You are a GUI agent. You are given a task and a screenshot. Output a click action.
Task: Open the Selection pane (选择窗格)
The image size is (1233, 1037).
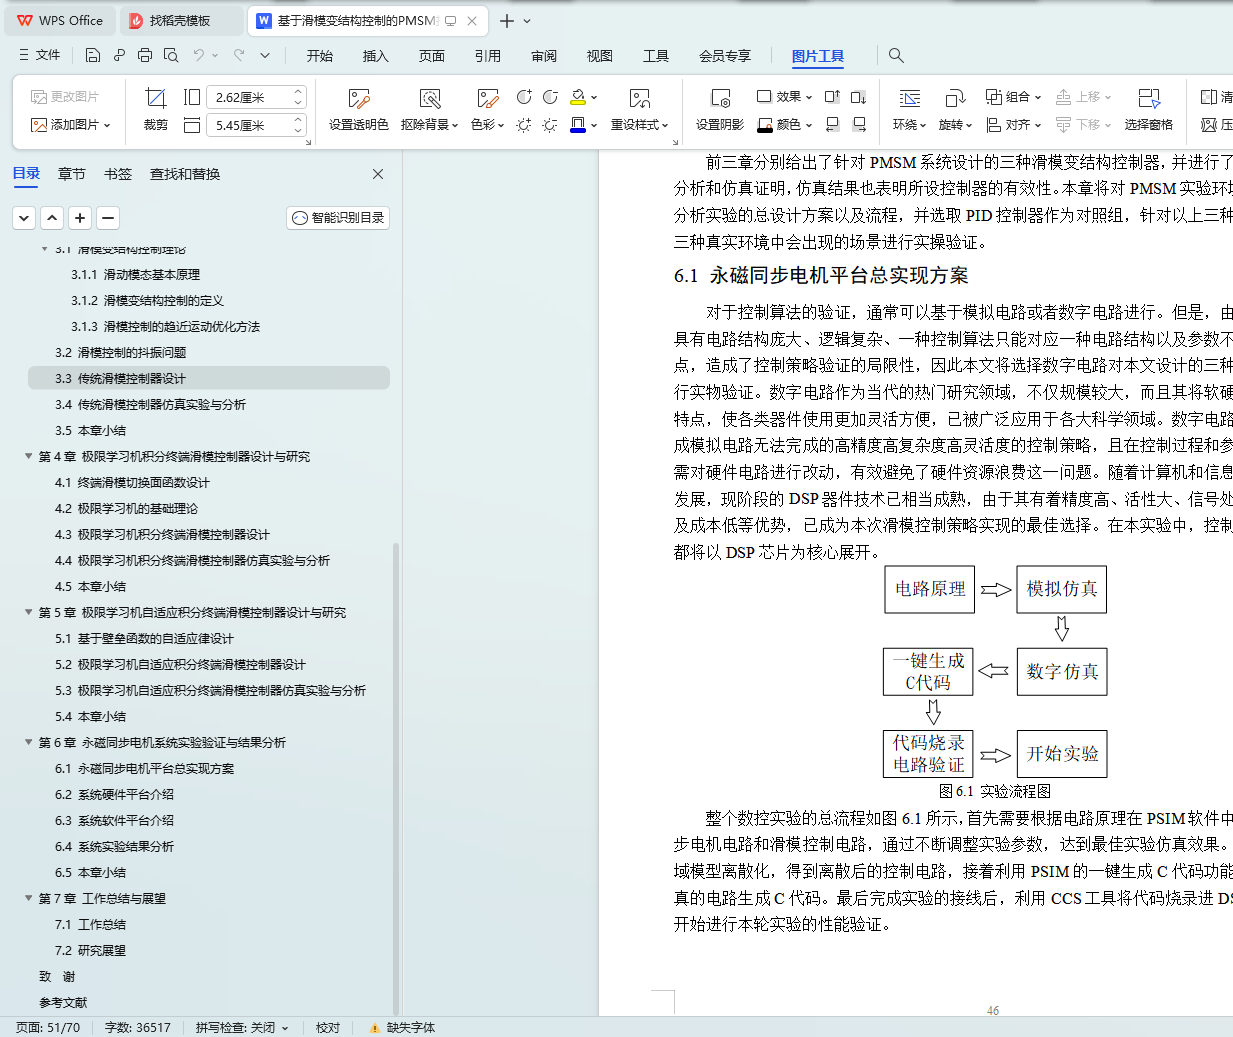[x=1148, y=109]
